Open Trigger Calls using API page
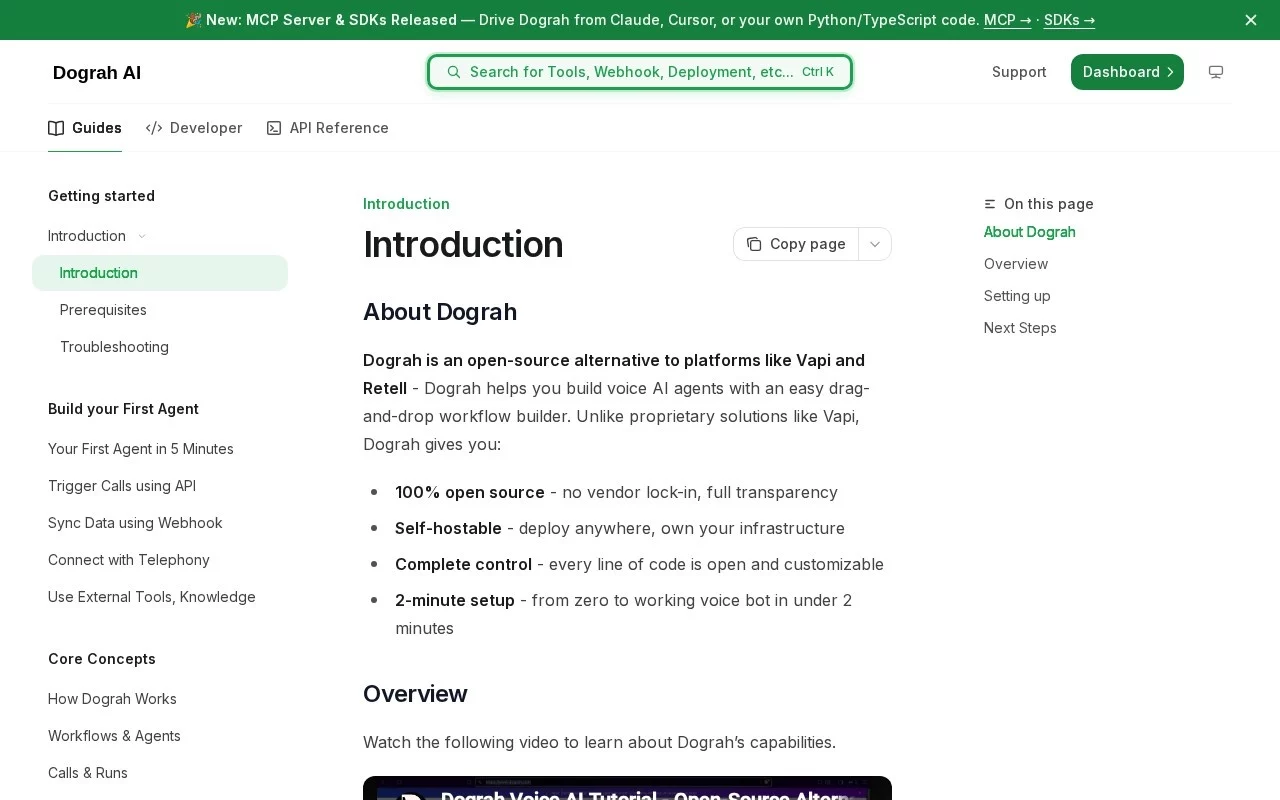1280x800 pixels. click(122, 486)
